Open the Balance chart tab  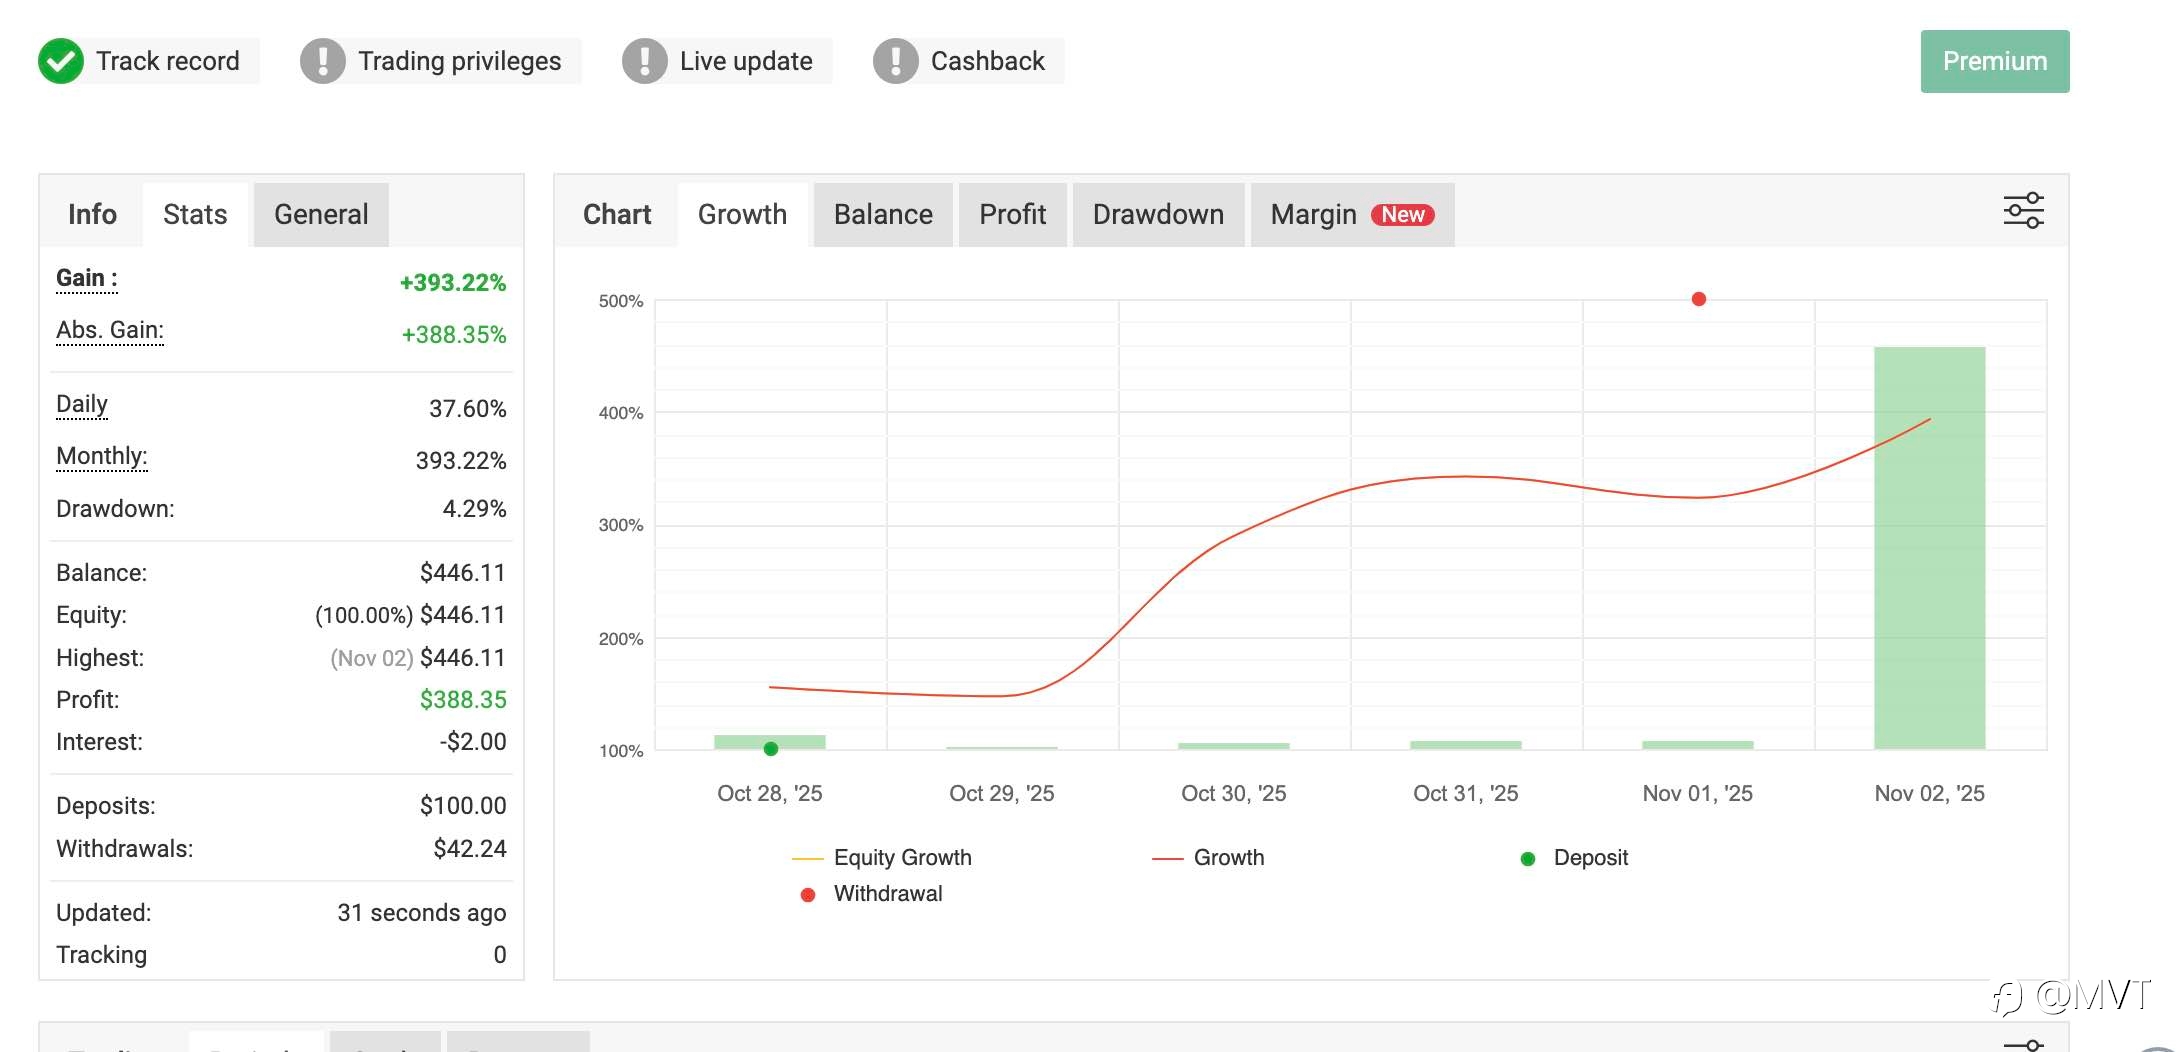[883, 215]
